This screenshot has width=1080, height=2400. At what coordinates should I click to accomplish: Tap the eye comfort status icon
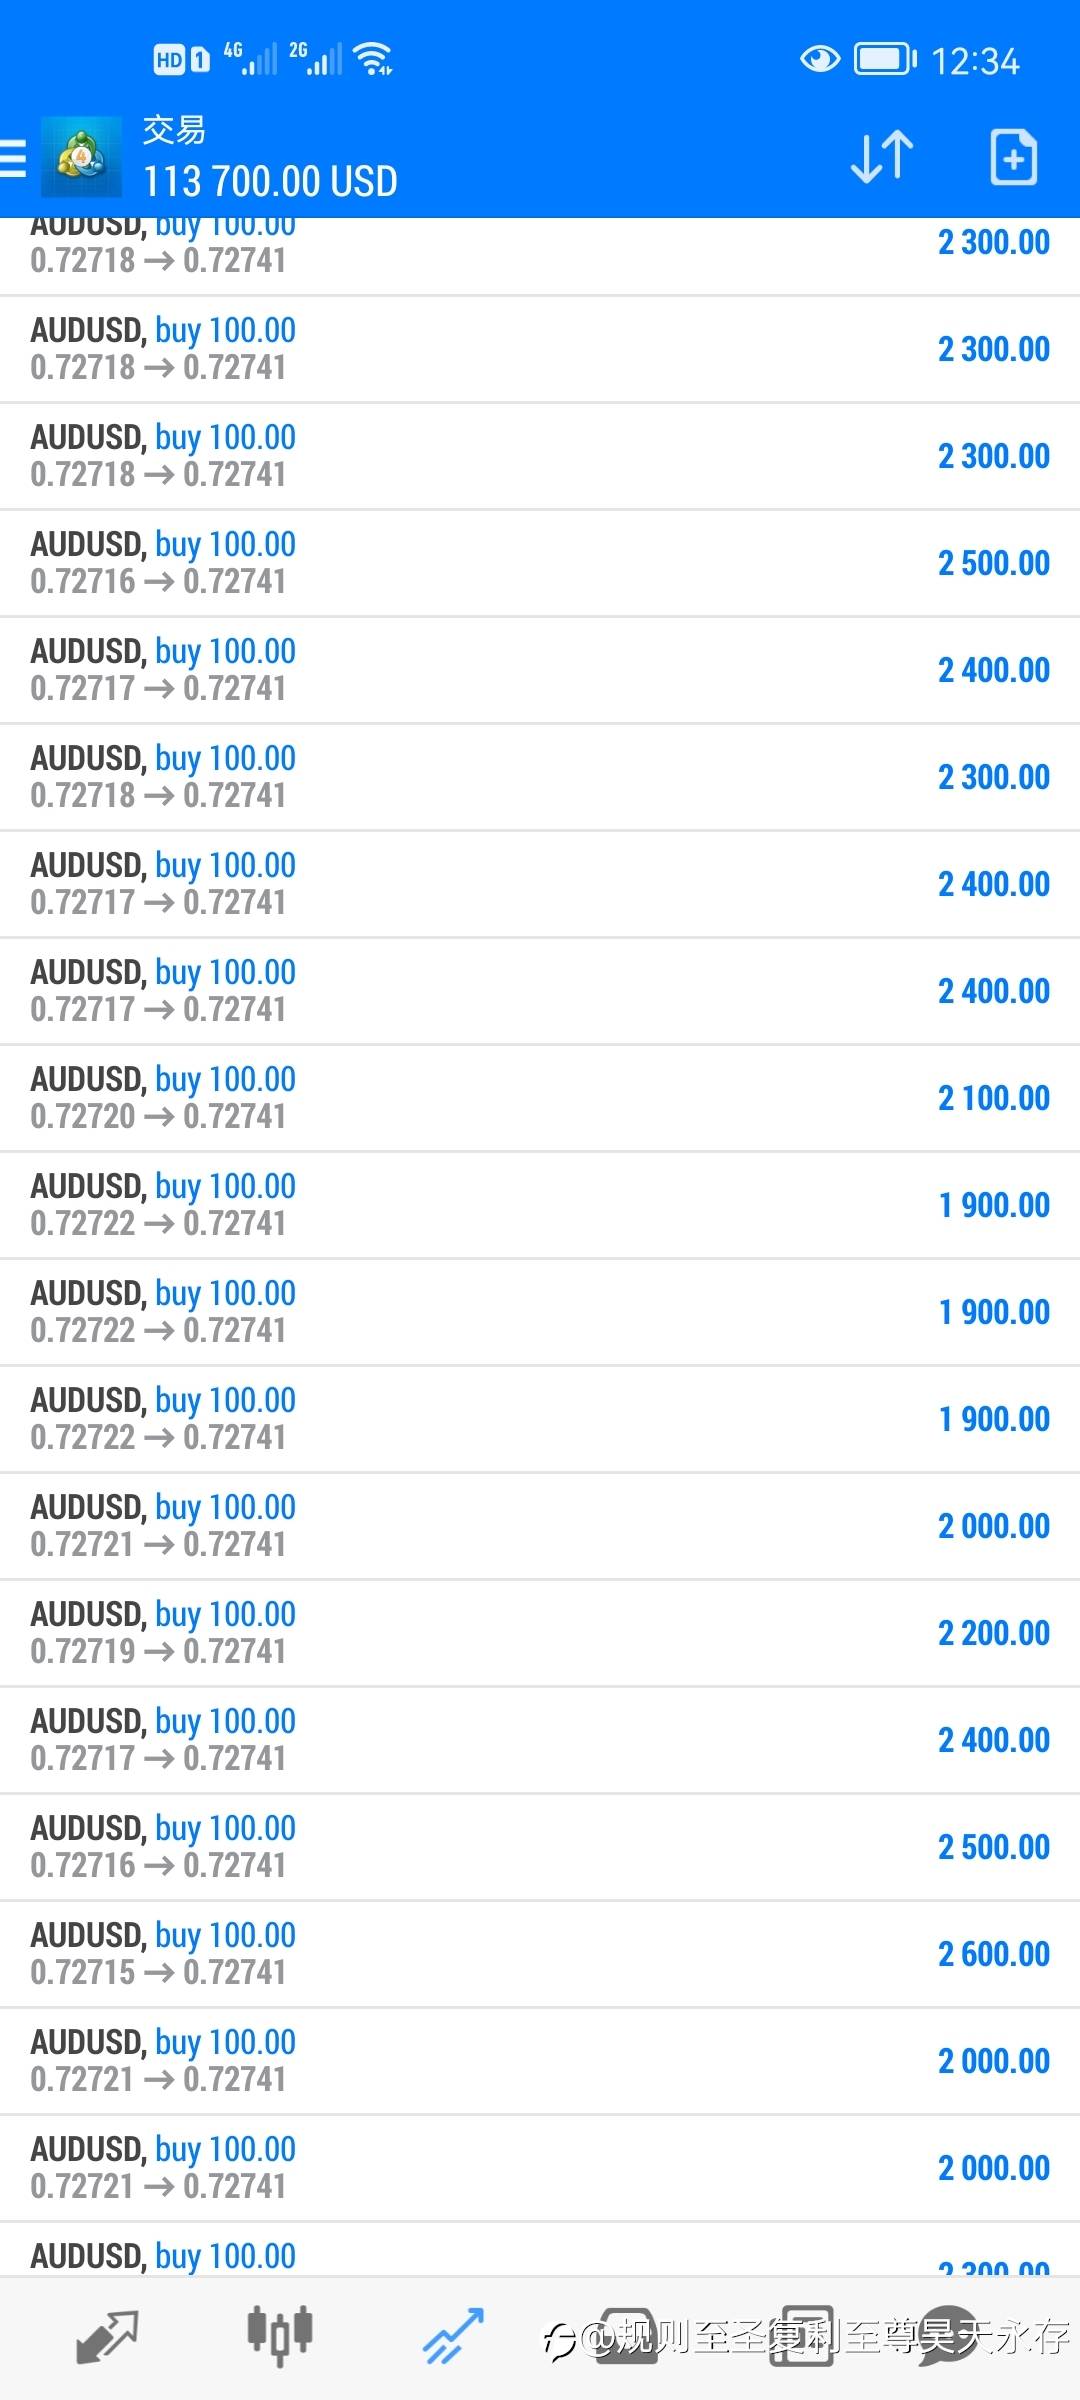point(820,60)
